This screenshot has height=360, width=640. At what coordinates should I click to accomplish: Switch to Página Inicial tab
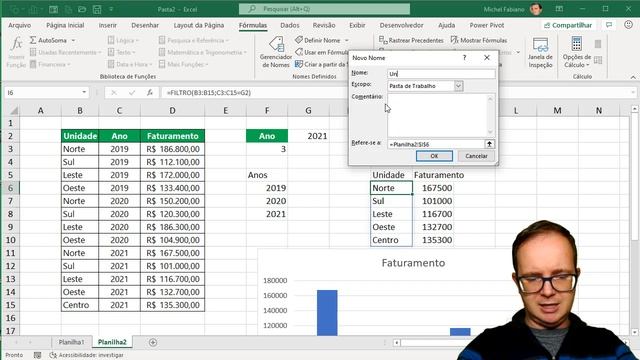(65, 25)
